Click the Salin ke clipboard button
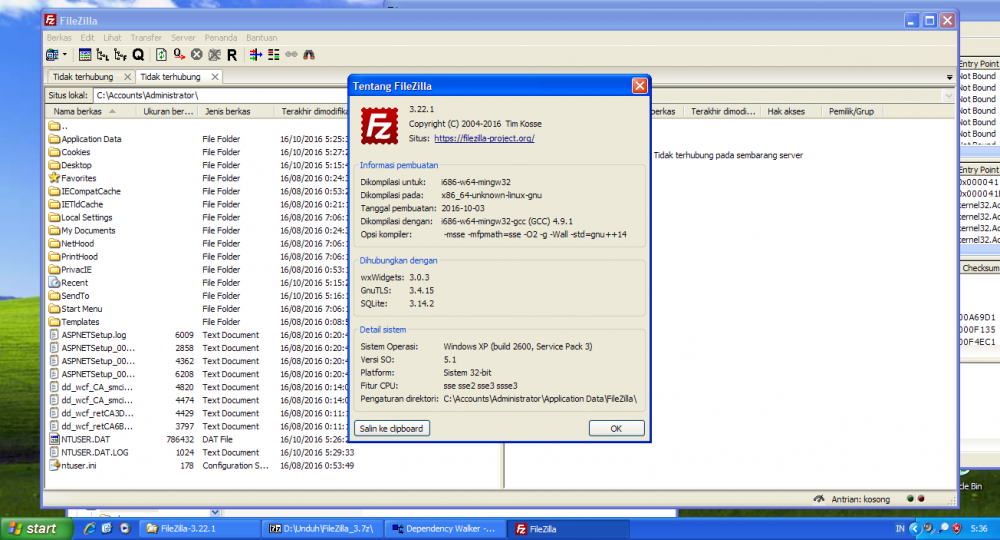The image size is (1000, 540). pyautogui.click(x=392, y=428)
